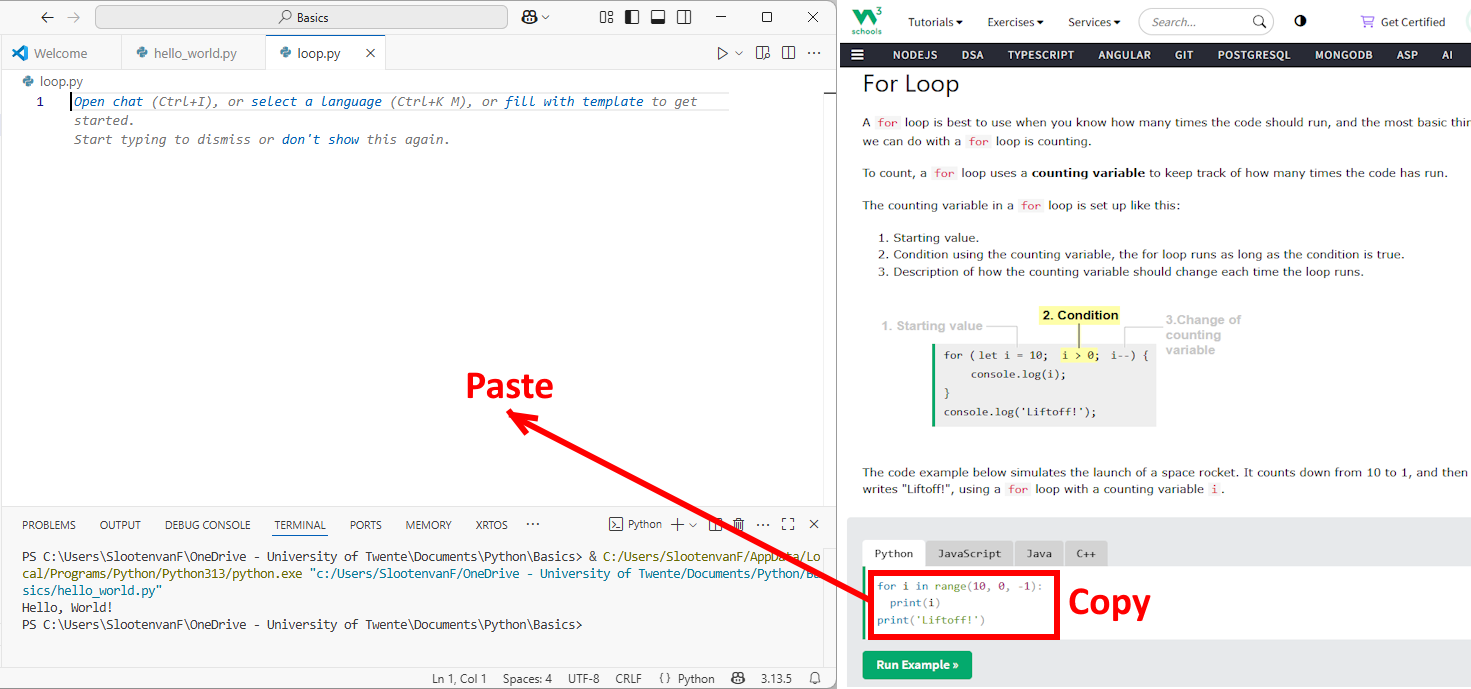
Task: Toggle the secondary side bar layout icon
Action: (x=684, y=17)
